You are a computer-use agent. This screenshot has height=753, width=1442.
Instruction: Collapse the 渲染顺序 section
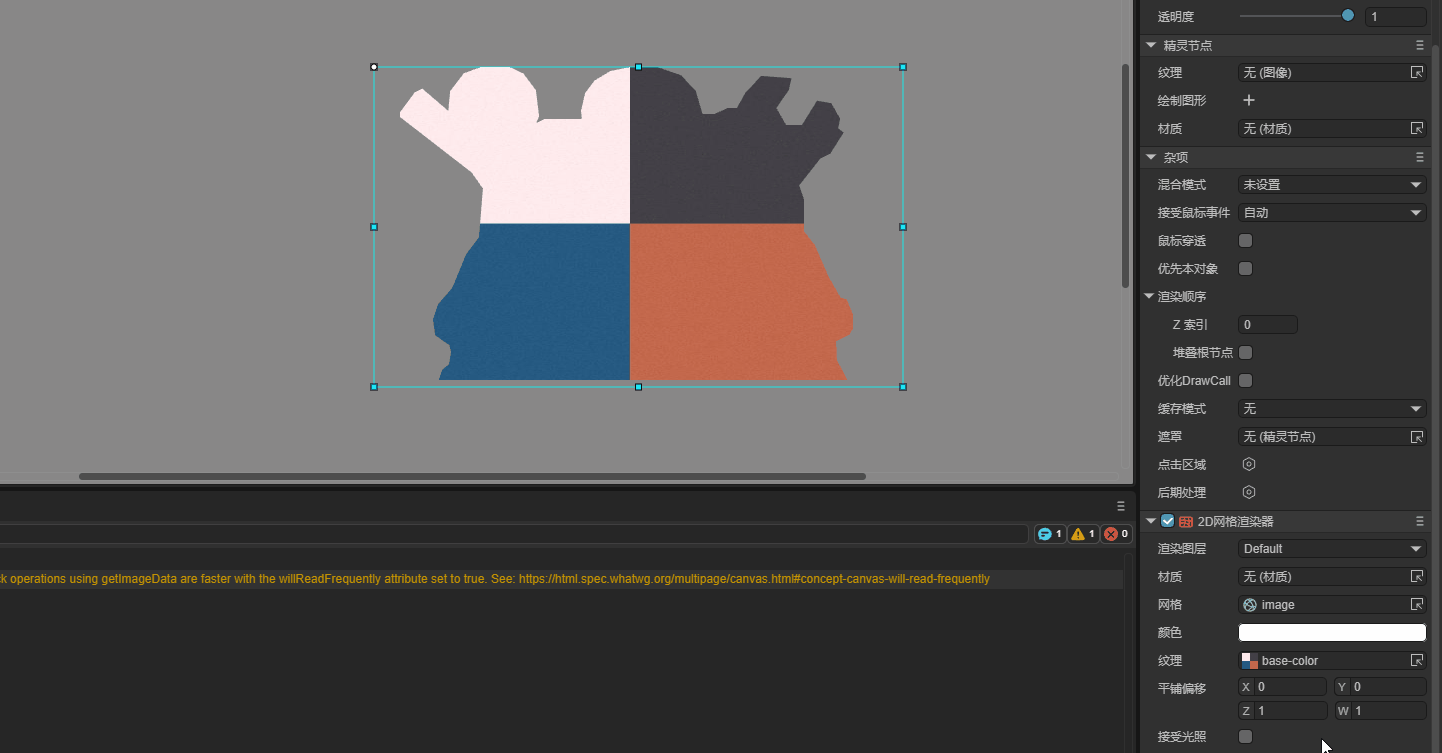(1149, 296)
